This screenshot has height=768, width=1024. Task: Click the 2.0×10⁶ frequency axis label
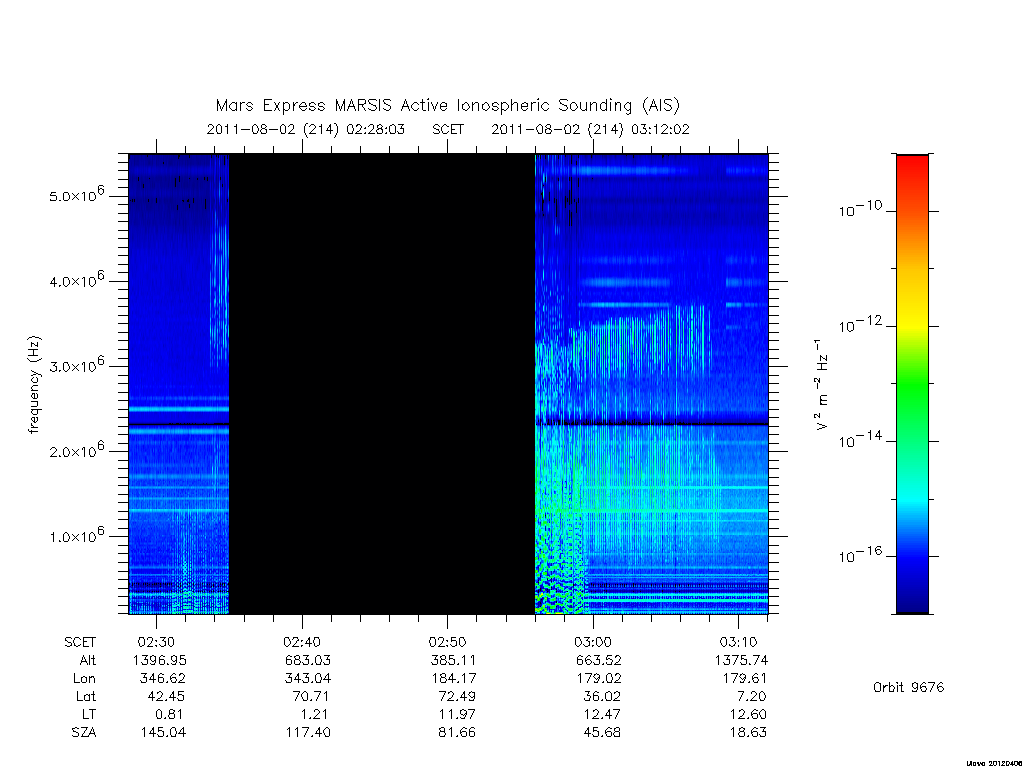click(x=76, y=451)
